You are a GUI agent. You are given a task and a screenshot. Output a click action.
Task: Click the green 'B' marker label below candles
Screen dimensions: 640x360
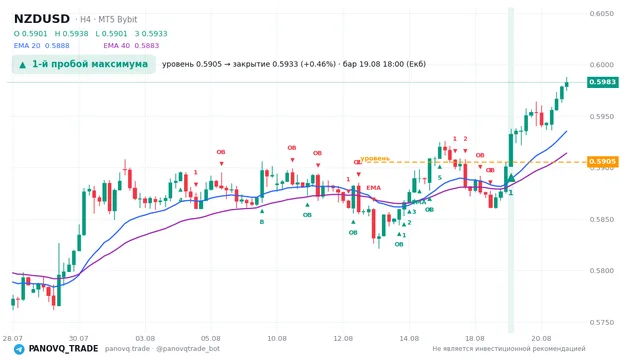coord(262,222)
